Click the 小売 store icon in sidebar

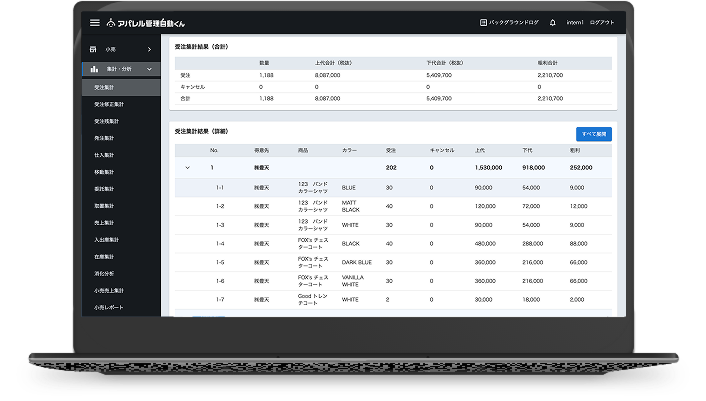94,49
